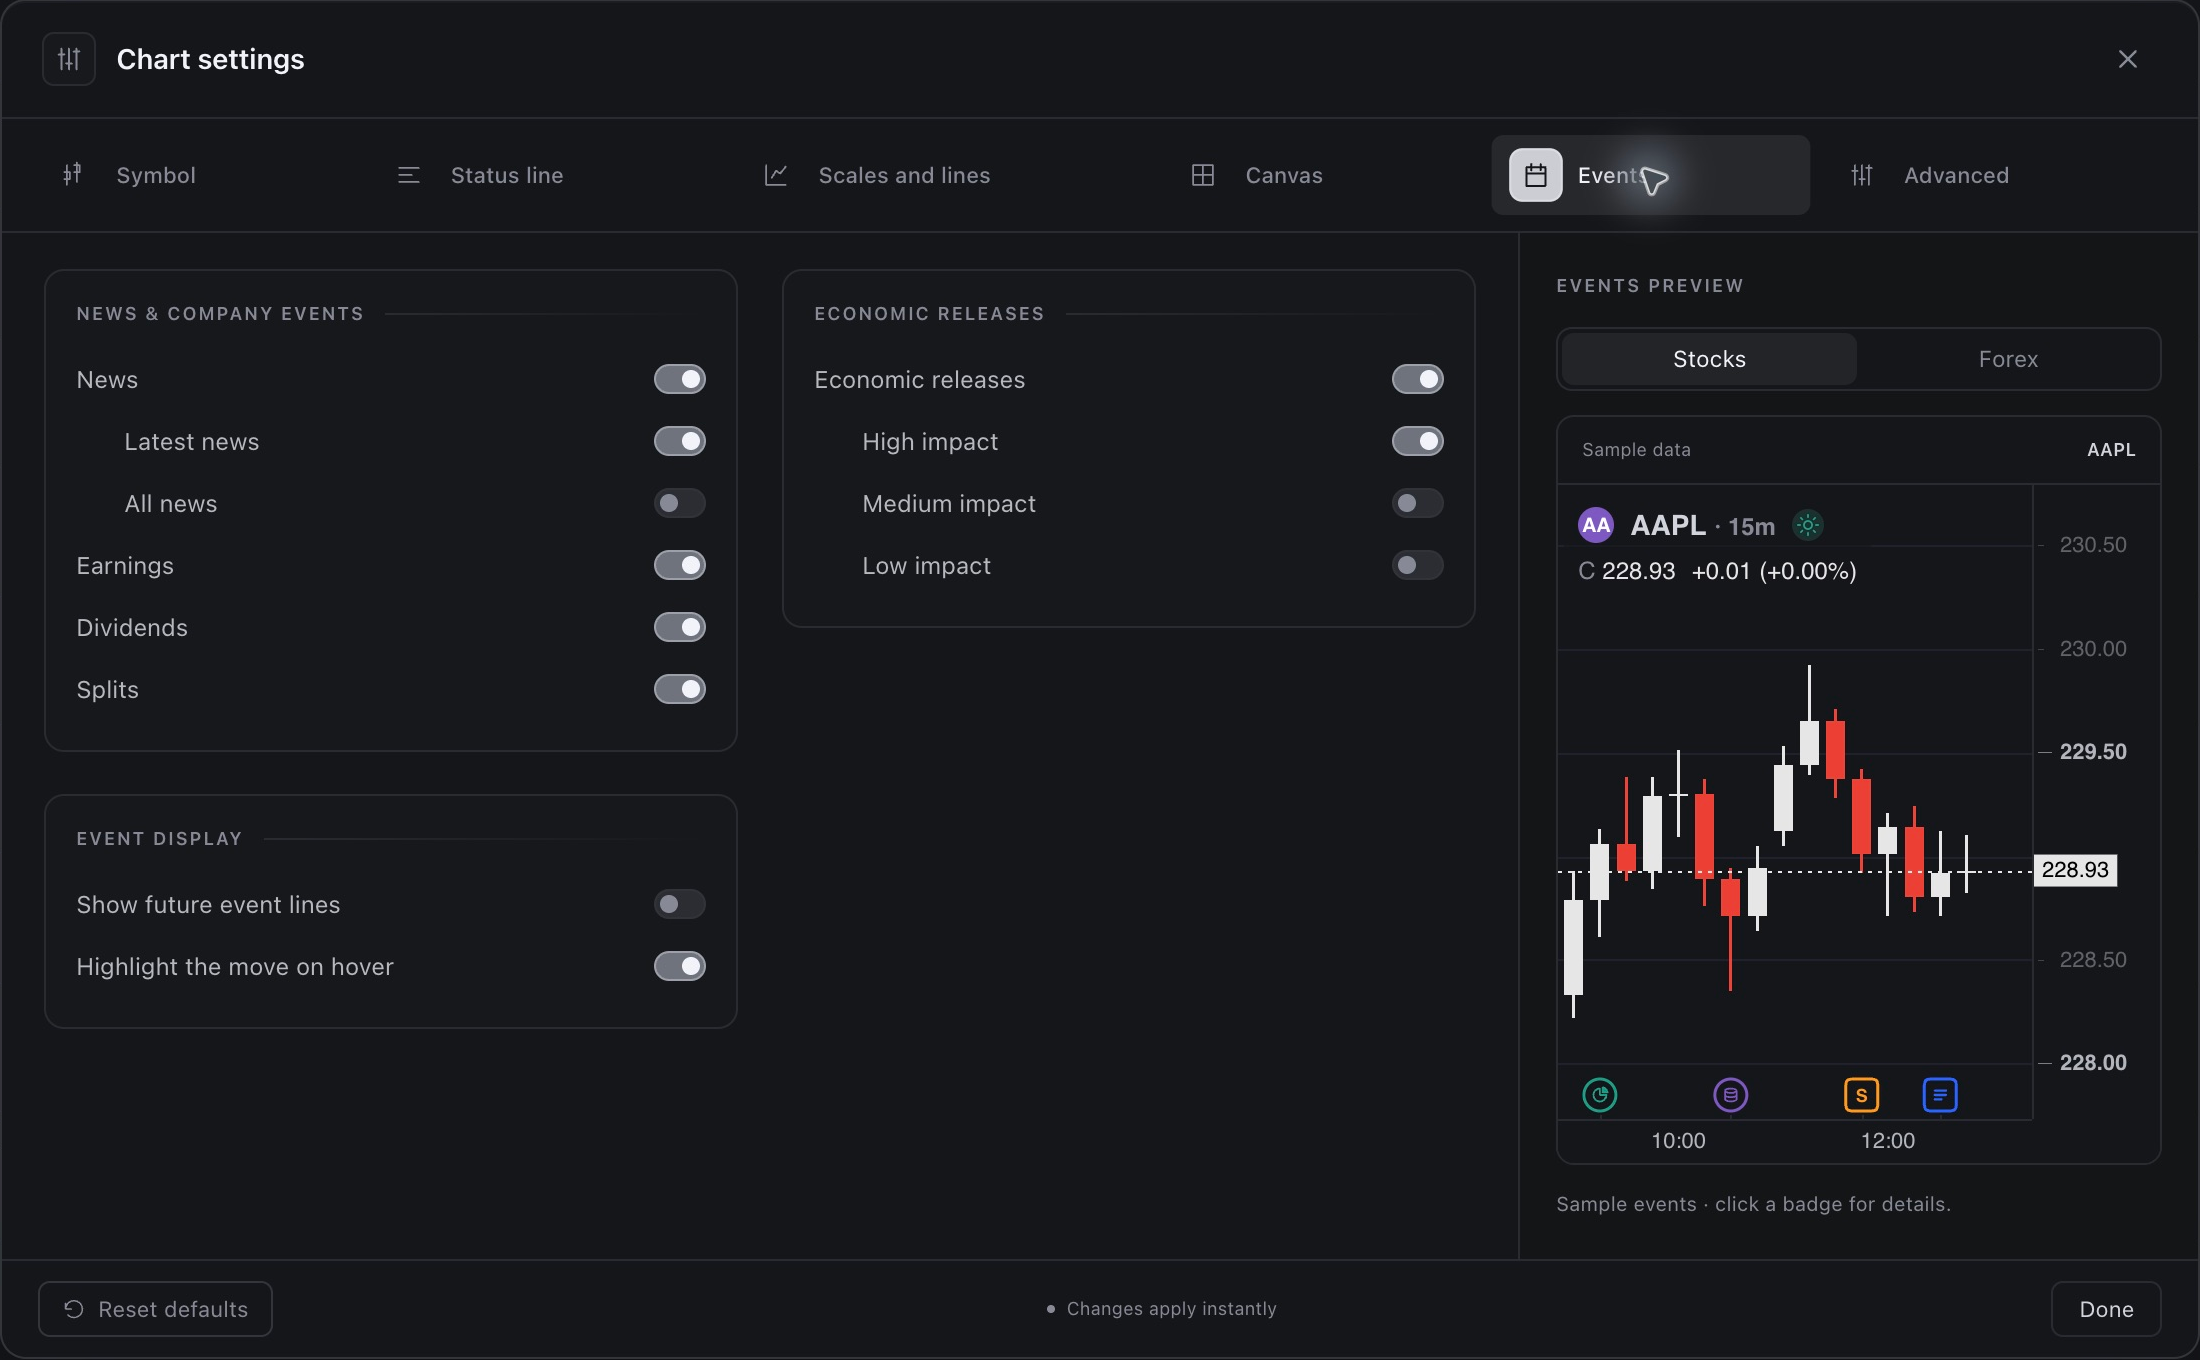Enable the Low impact toggle

(1418, 565)
